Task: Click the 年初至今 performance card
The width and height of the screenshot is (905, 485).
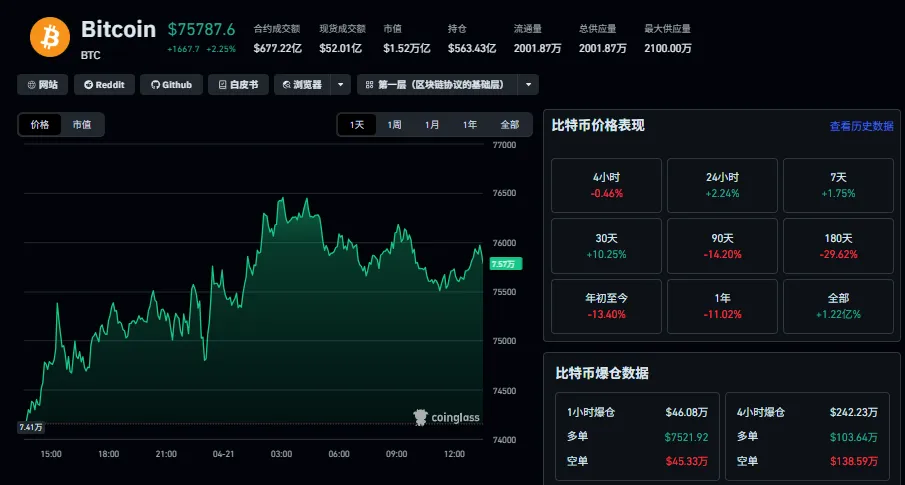Action: pyautogui.click(x=607, y=306)
